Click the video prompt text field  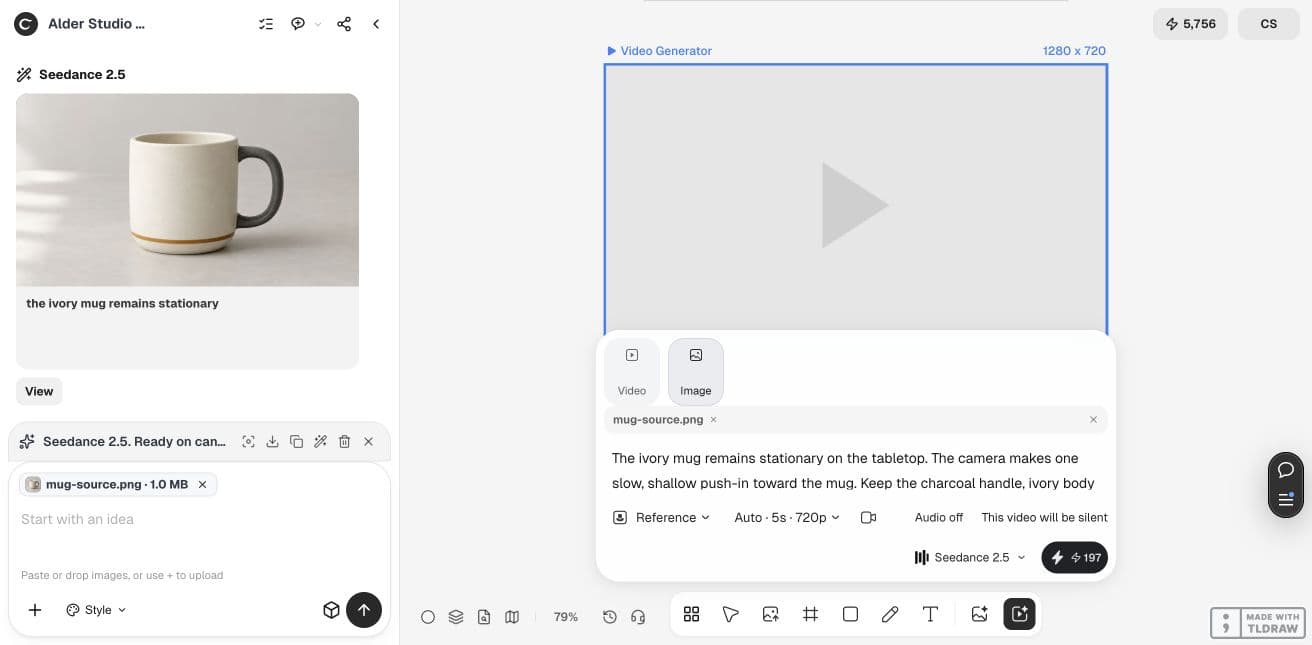point(855,470)
